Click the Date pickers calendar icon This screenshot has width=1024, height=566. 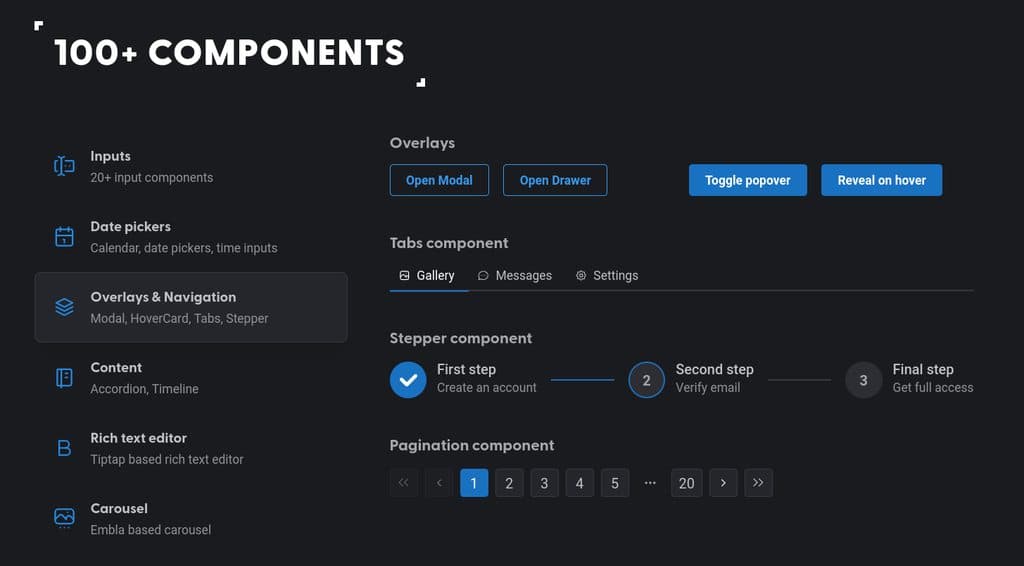pos(64,237)
